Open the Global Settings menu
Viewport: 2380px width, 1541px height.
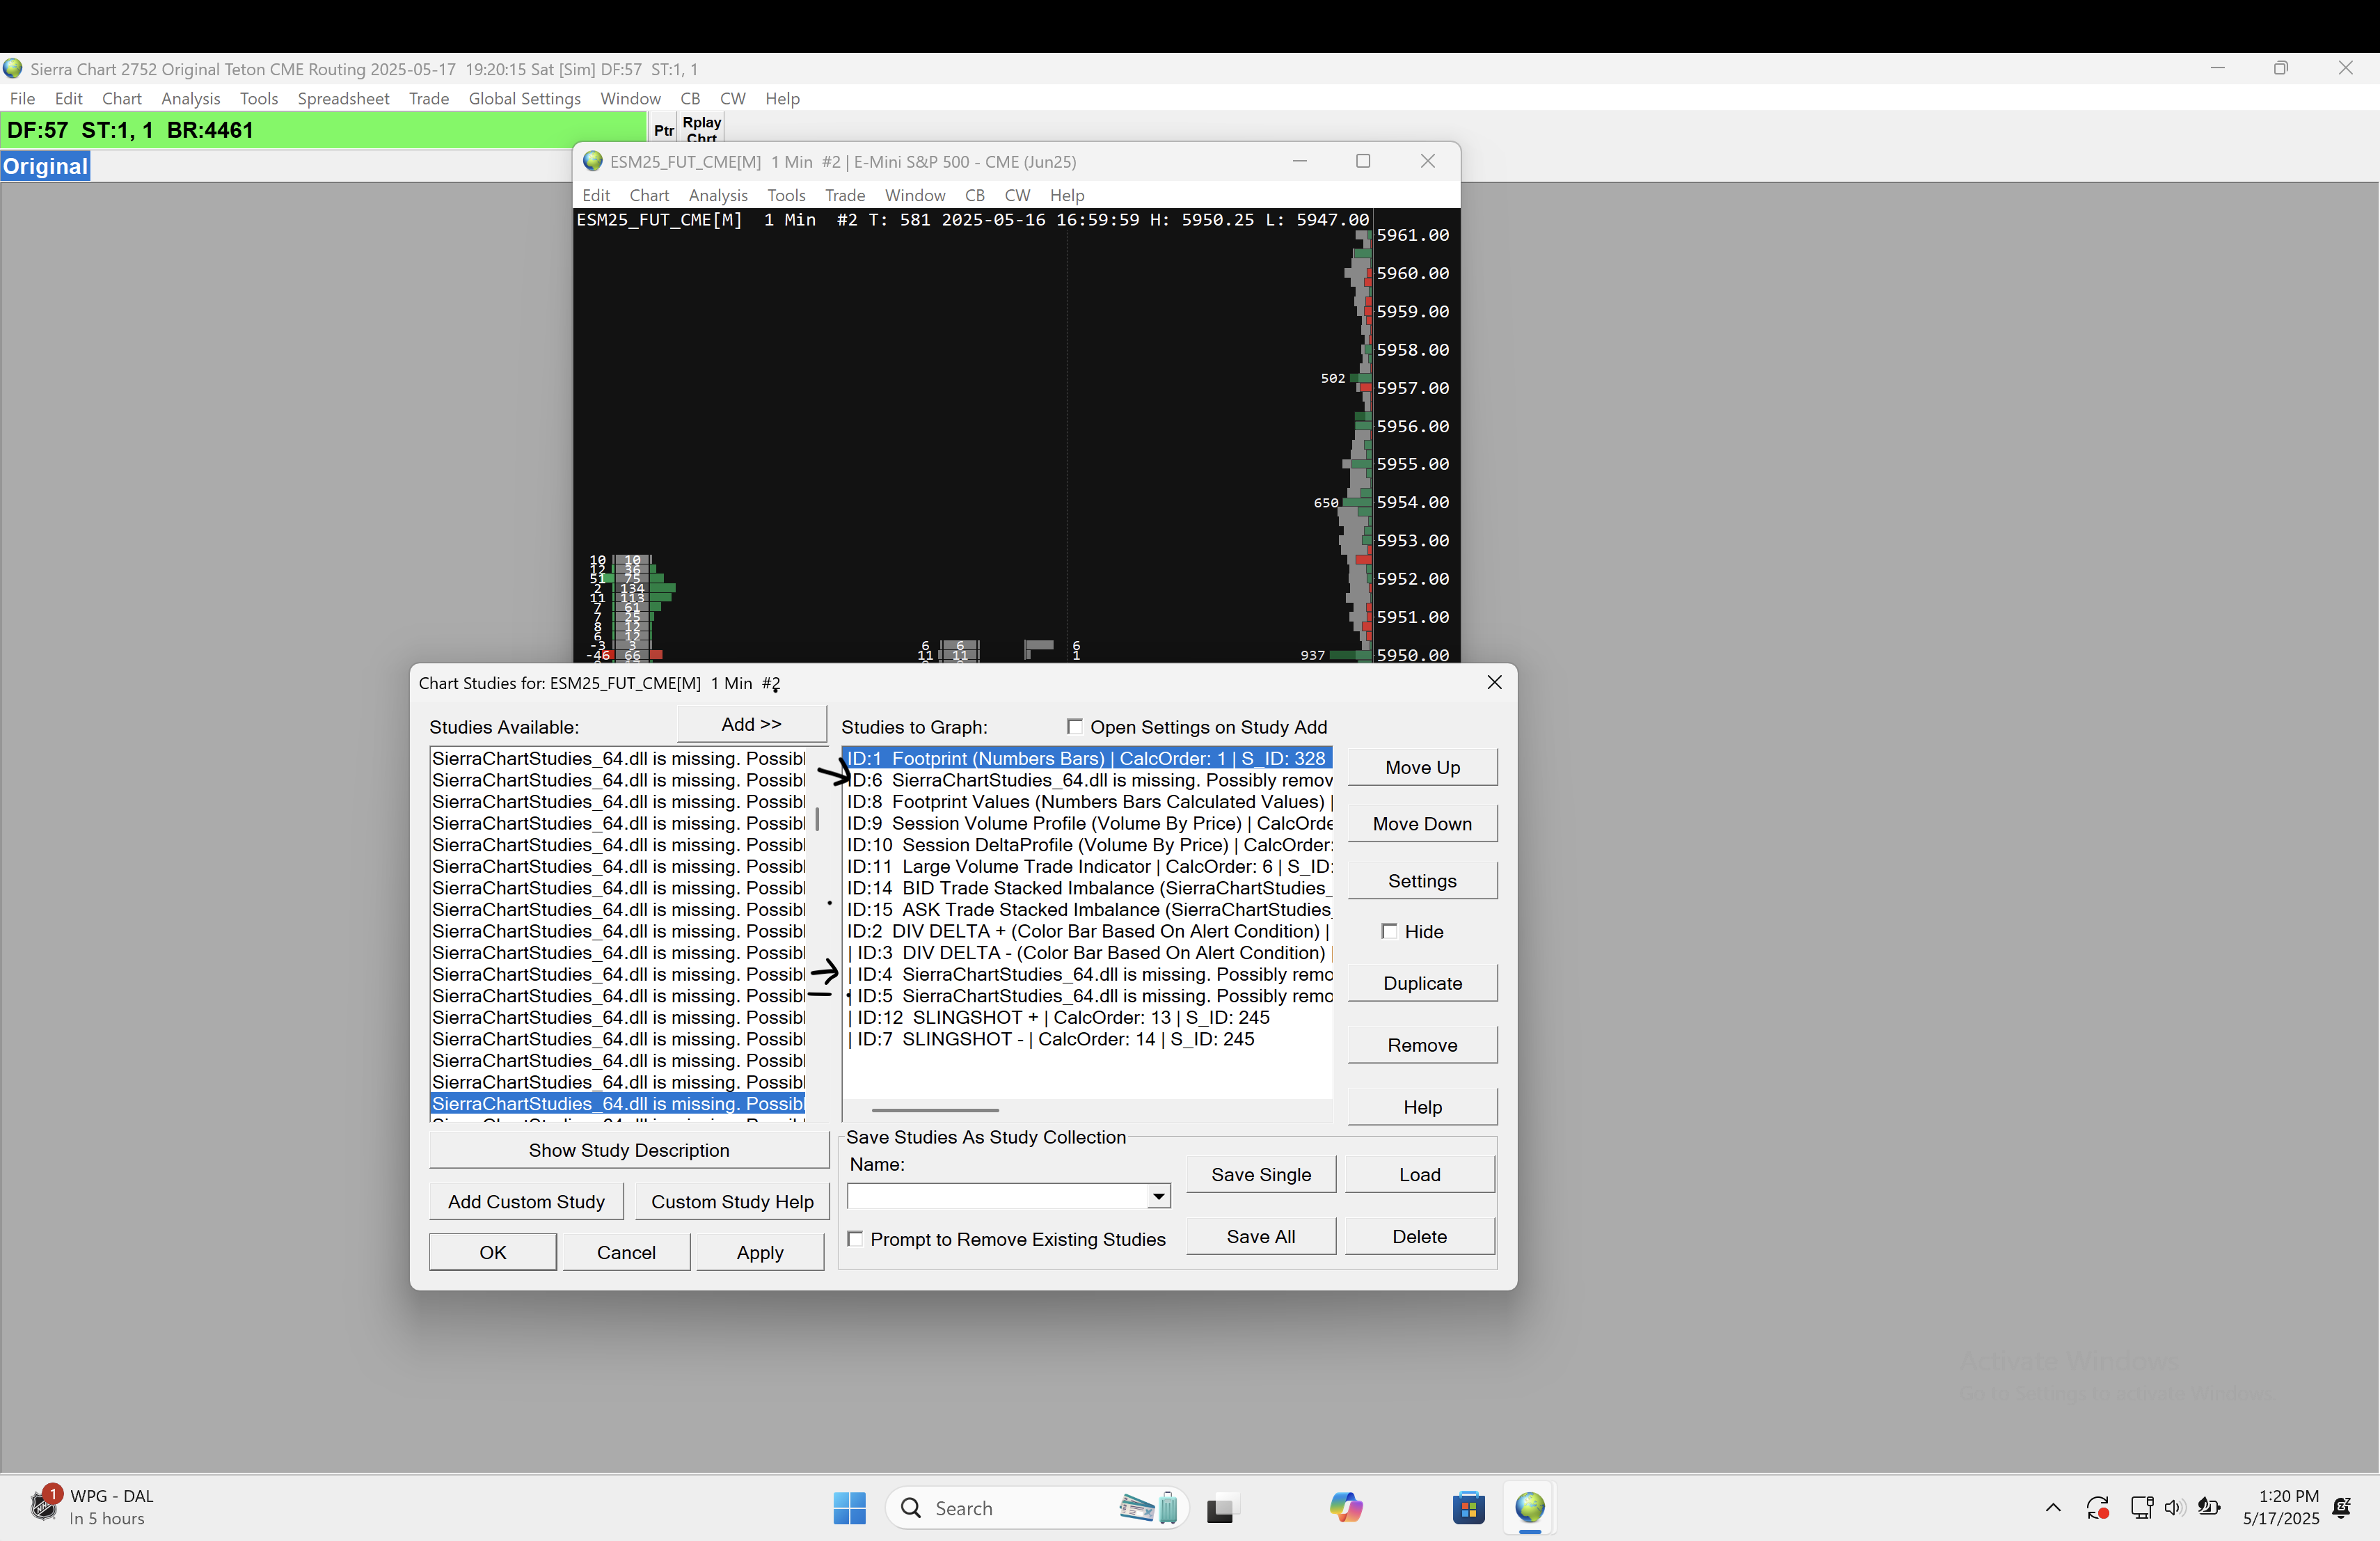(x=524, y=98)
